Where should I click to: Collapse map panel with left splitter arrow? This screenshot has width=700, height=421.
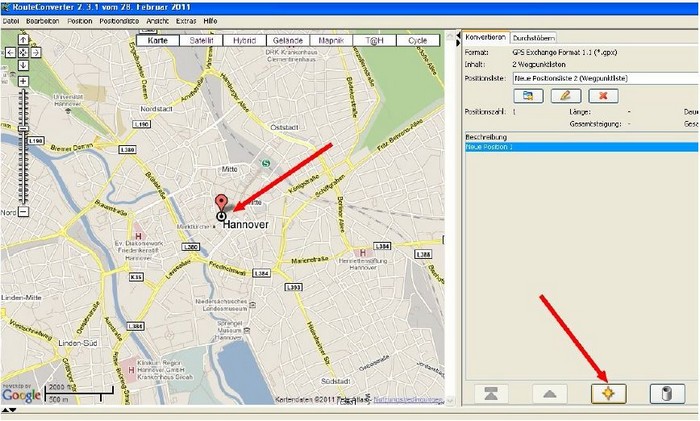(456, 36)
